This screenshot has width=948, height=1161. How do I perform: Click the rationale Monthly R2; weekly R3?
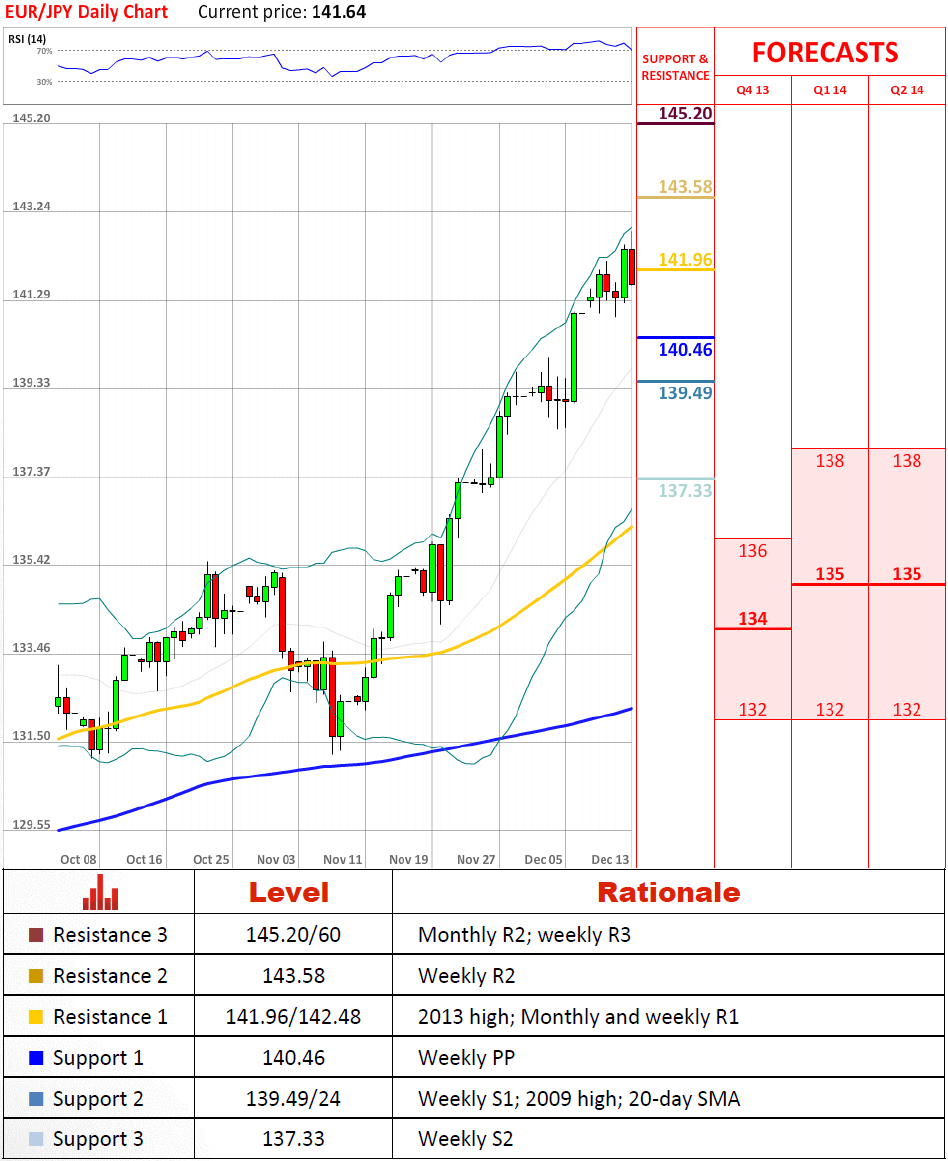(524, 934)
